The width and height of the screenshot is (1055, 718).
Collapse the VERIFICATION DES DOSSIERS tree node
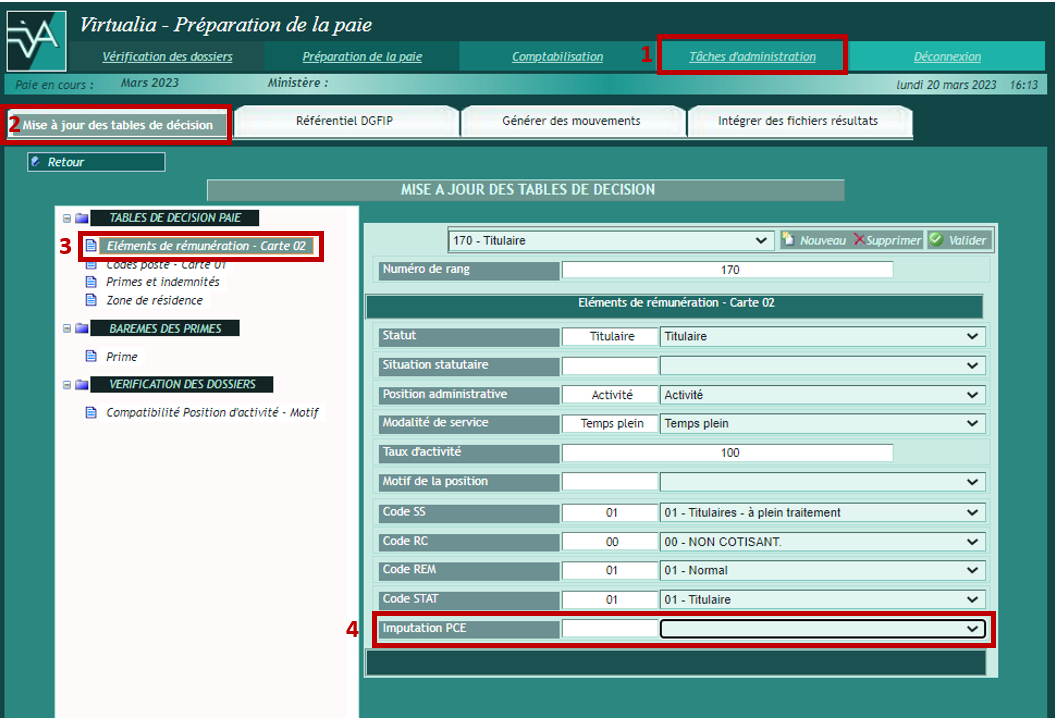coord(67,384)
